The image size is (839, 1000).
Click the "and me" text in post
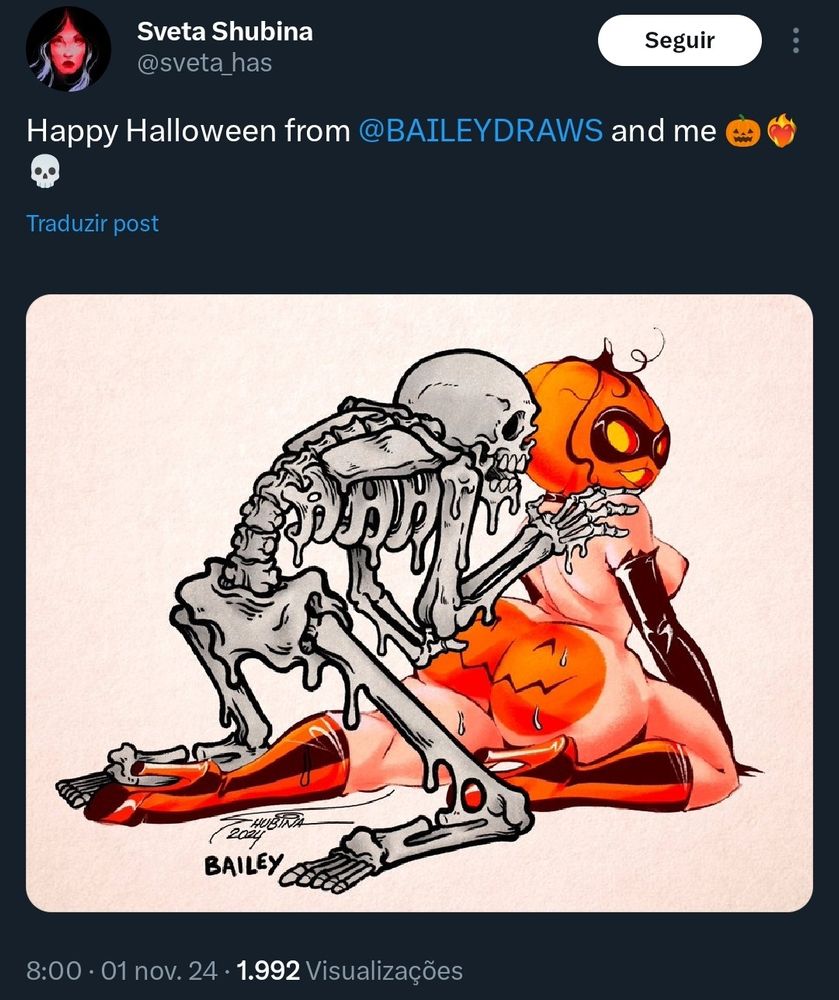click(663, 131)
